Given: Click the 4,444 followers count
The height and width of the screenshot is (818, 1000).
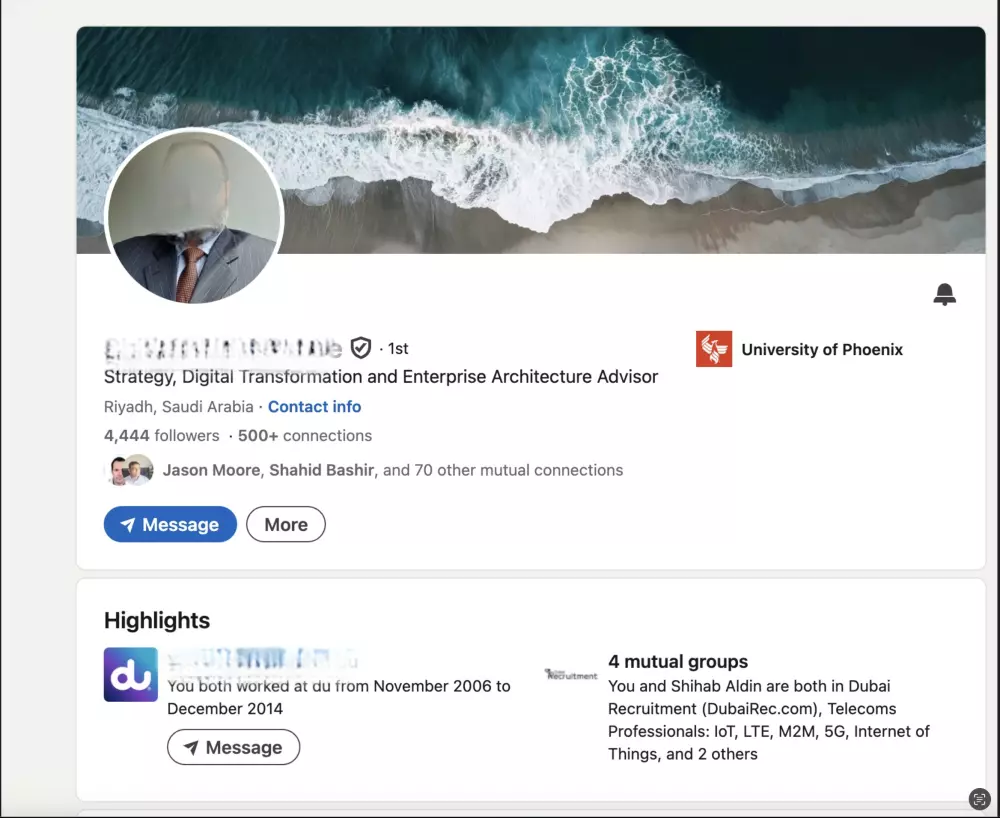Looking at the screenshot, I should point(161,435).
